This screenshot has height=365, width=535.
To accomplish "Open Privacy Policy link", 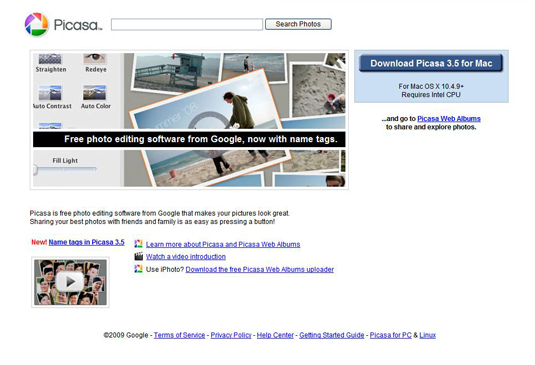I will 231,335.
